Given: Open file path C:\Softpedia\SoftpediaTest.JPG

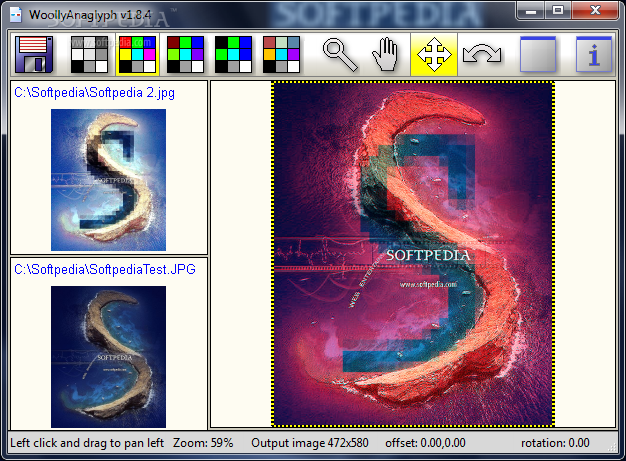Looking at the screenshot, I should tap(105, 269).
